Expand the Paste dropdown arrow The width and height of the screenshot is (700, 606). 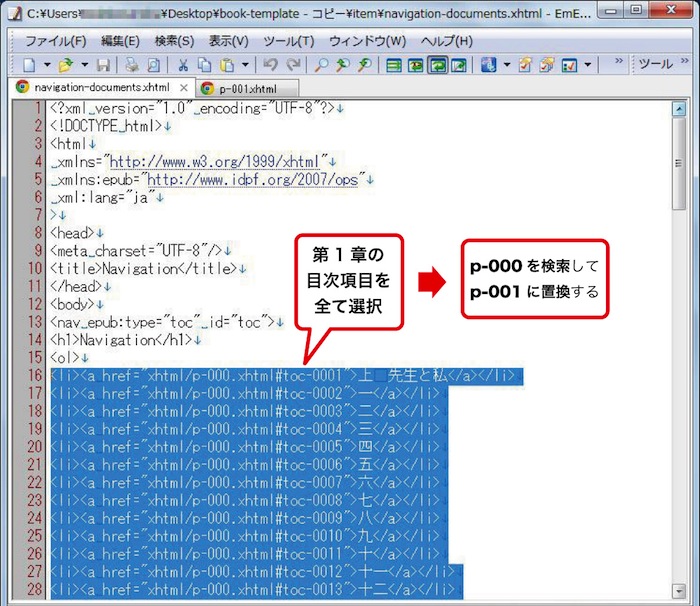pyautogui.click(x=245, y=65)
